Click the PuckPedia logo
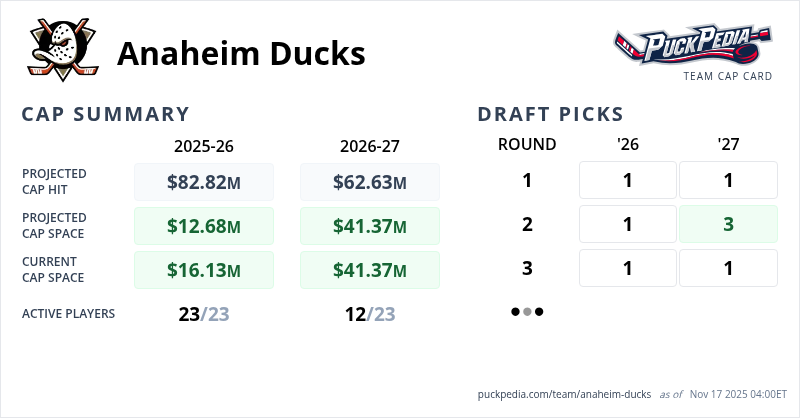Viewport: 800px width, 418px height. (693, 45)
